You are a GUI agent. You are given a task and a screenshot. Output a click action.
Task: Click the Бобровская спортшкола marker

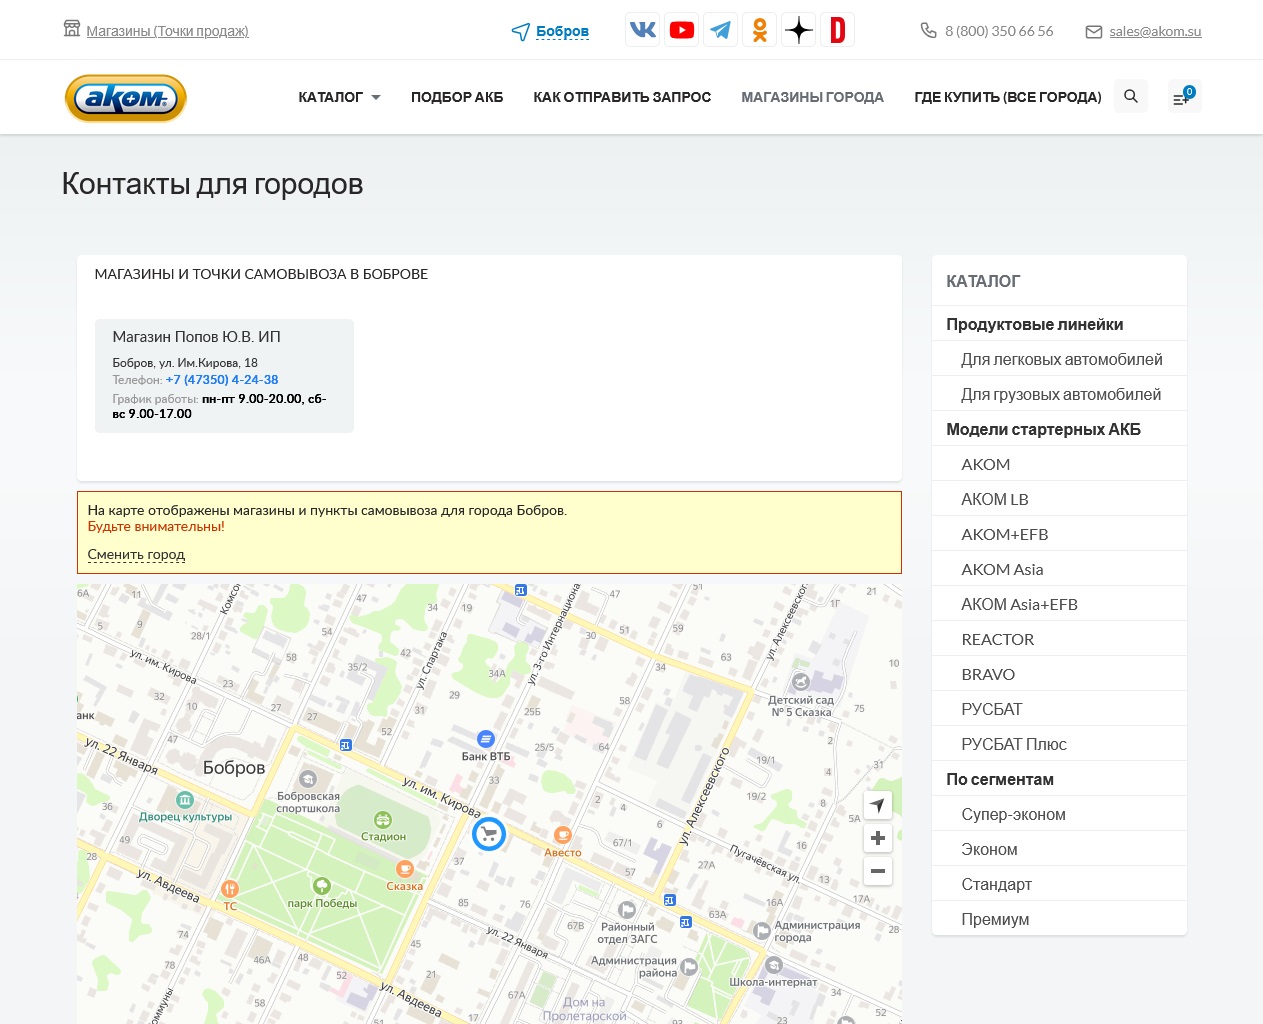[309, 779]
